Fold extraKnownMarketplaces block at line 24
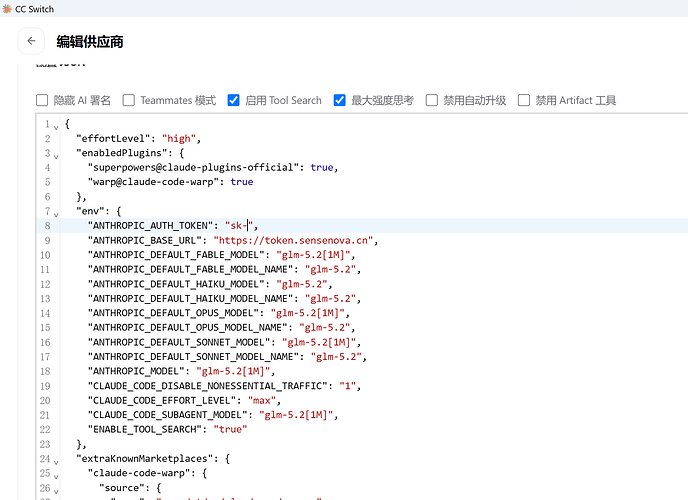 (x=56, y=462)
